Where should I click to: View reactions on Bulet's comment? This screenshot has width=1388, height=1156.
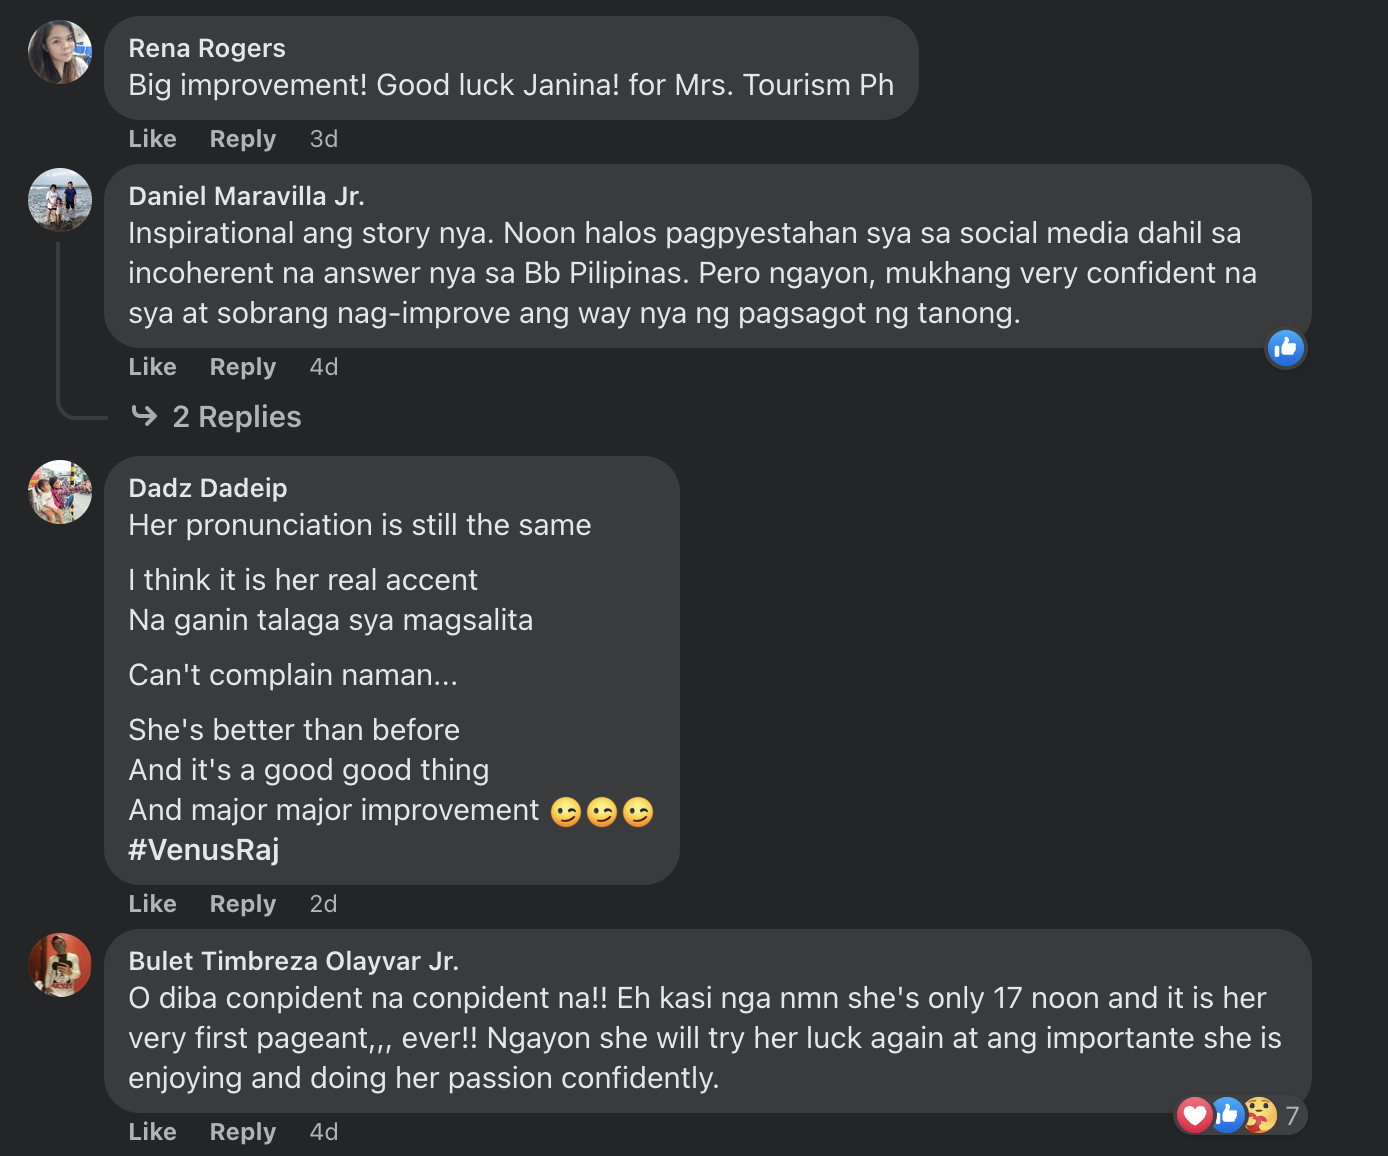click(1240, 1115)
